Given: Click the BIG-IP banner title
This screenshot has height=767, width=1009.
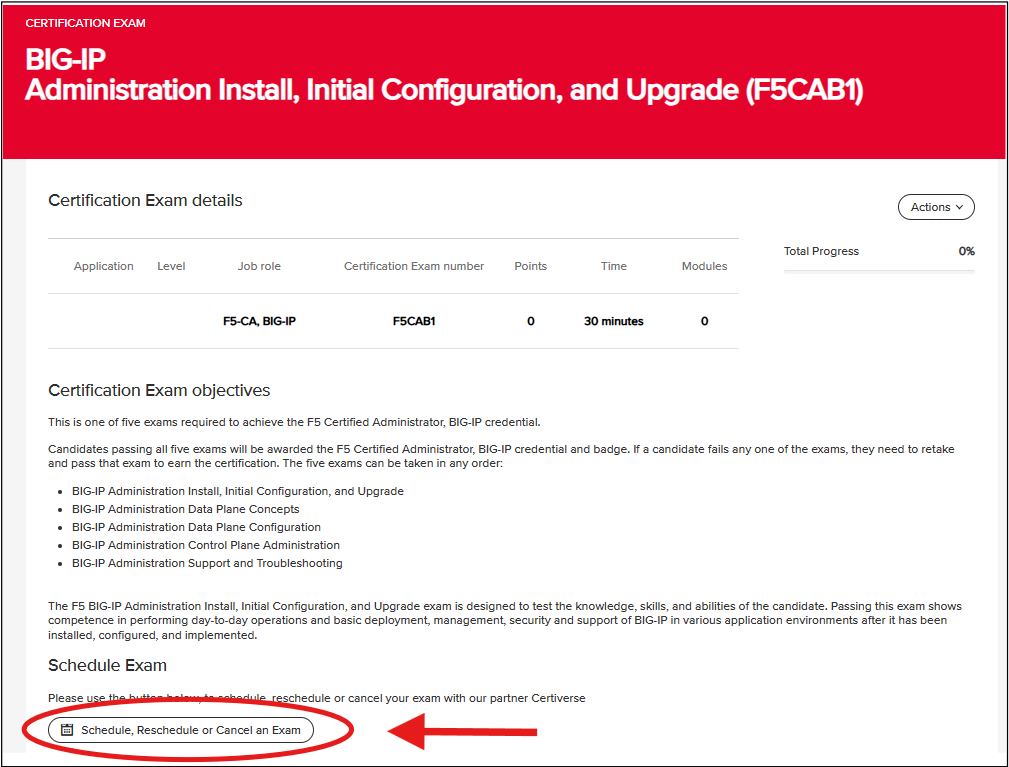Looking at the screenshot, I should [66, 59].
